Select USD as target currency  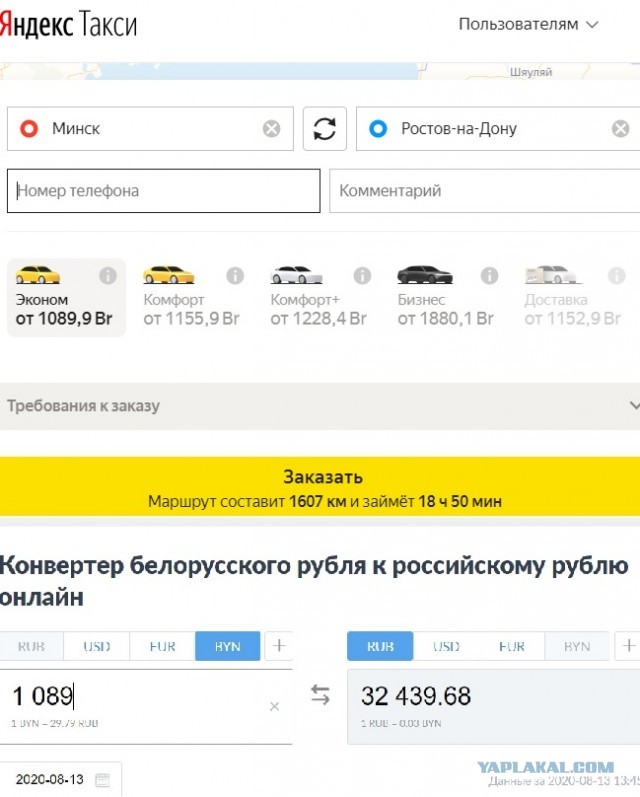(x=446, y=646)
